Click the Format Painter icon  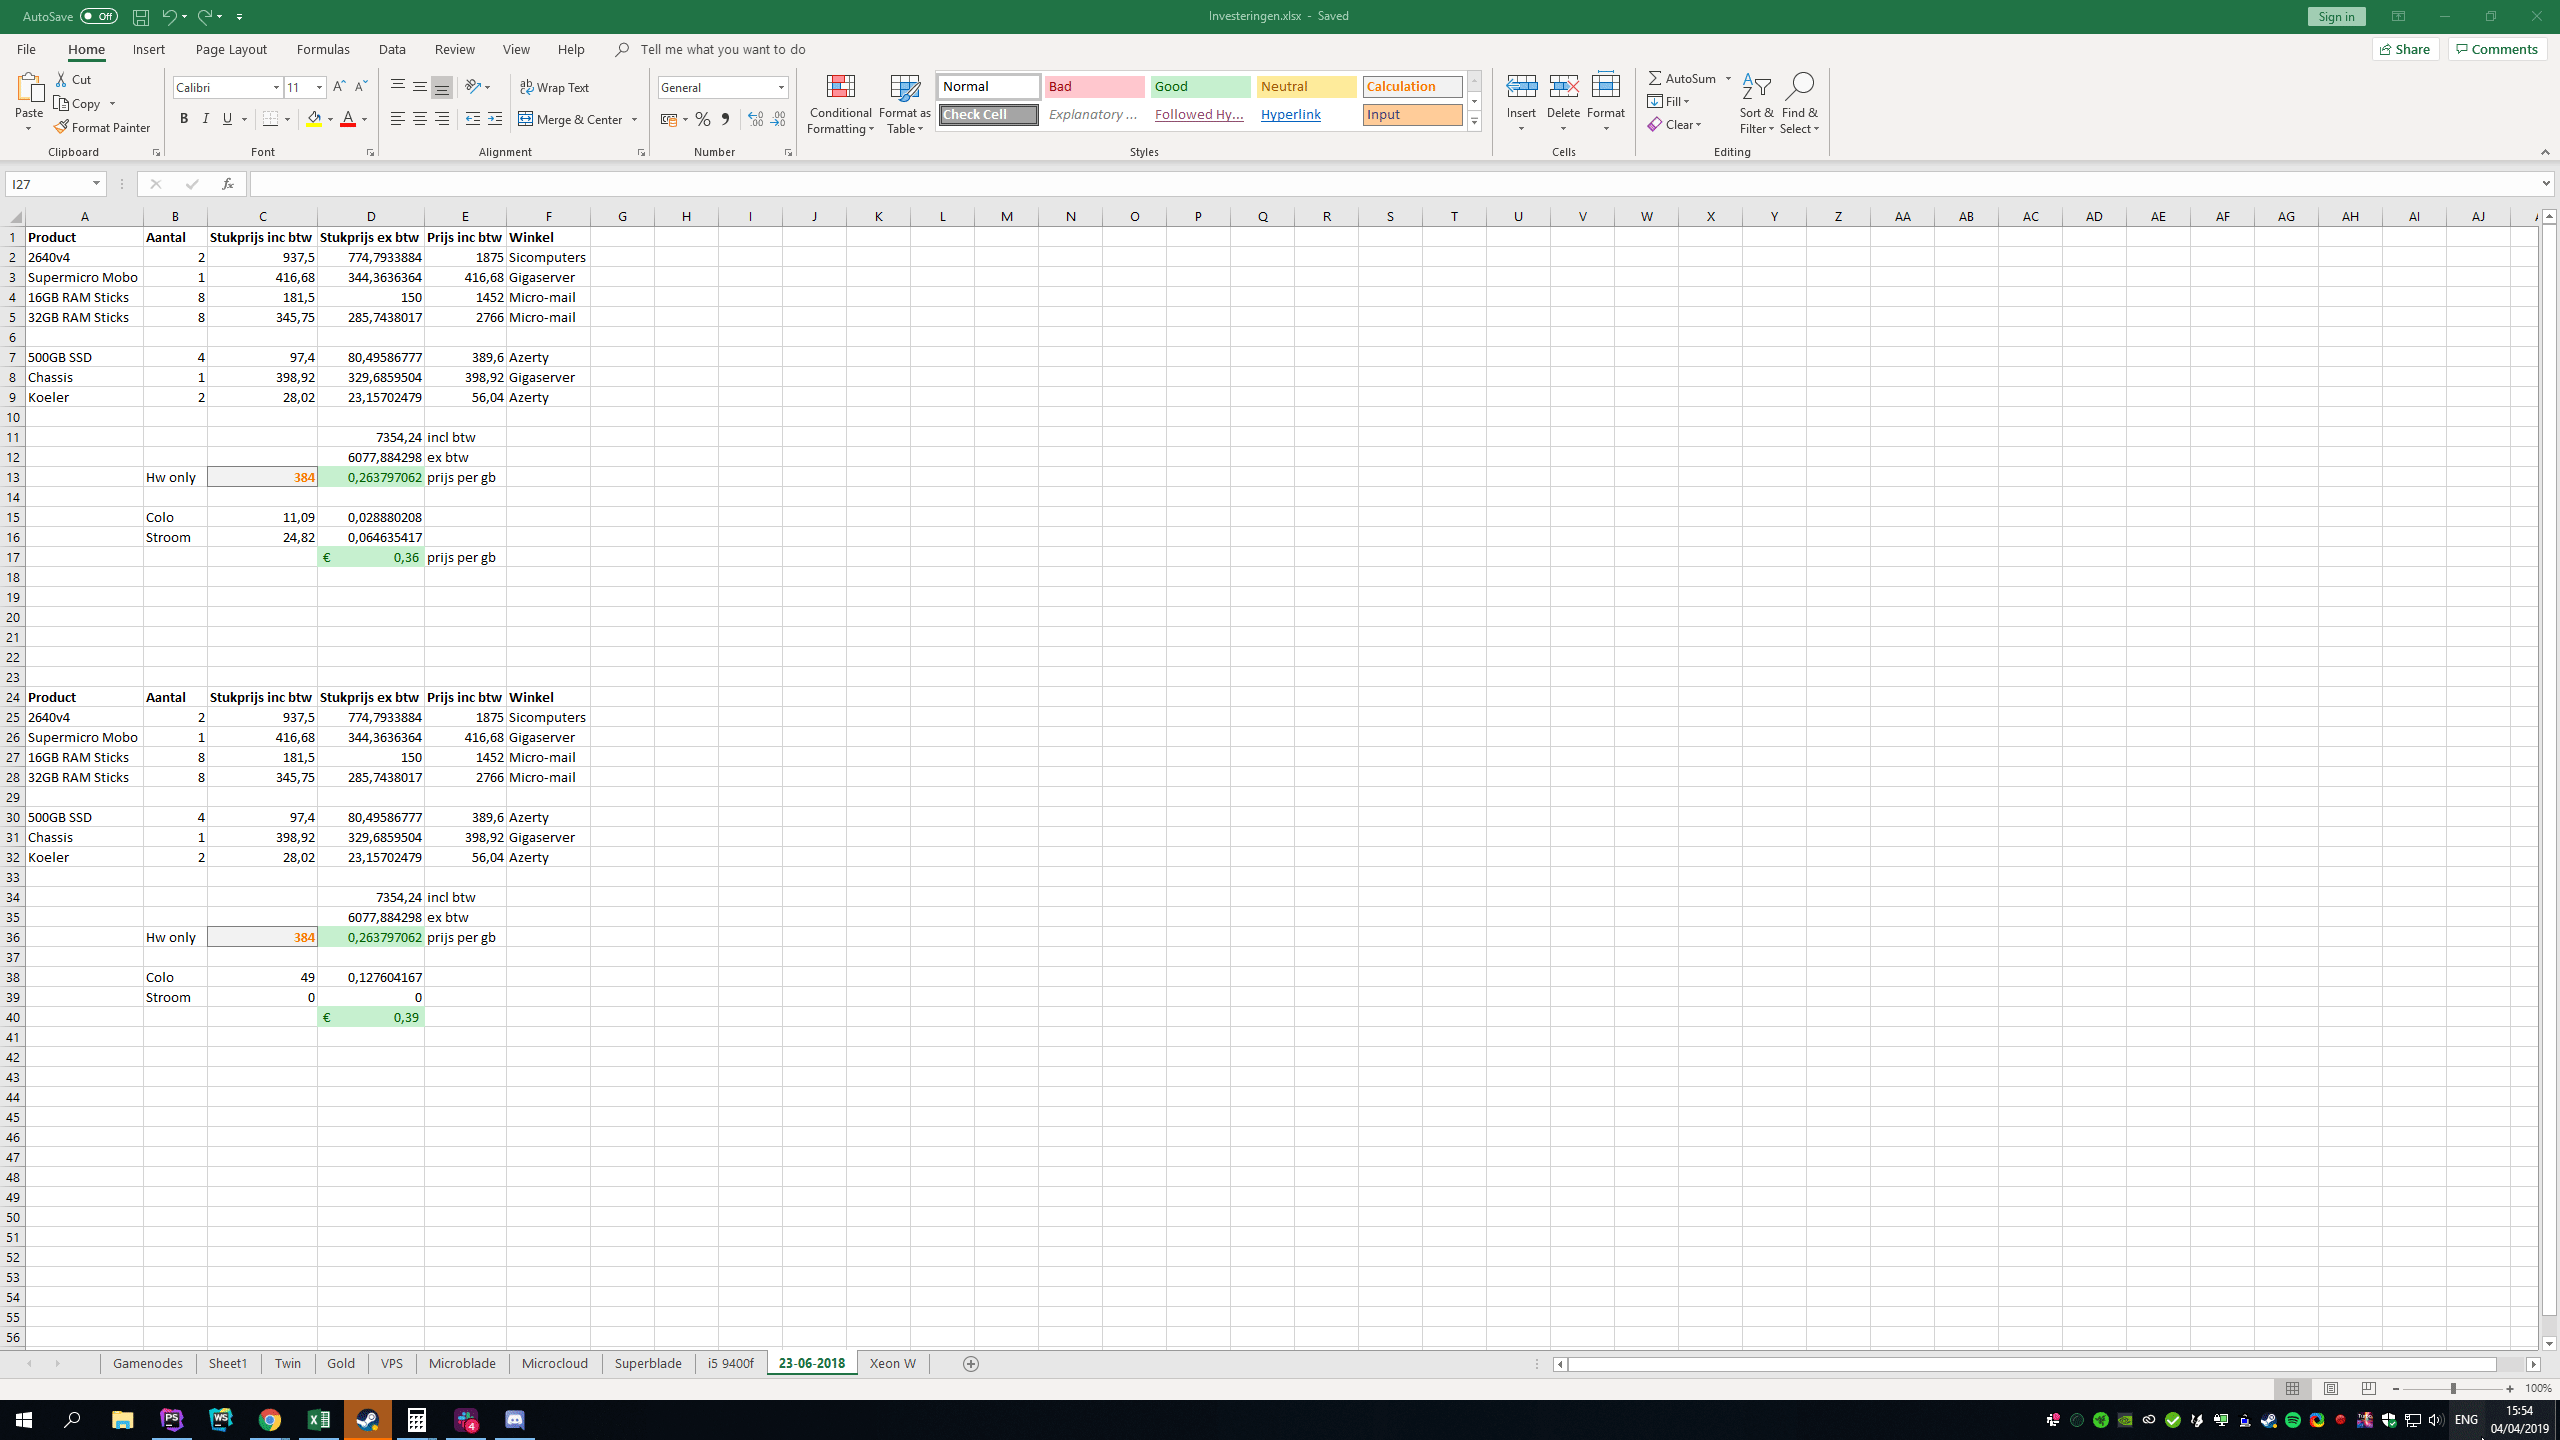(62, 127)
